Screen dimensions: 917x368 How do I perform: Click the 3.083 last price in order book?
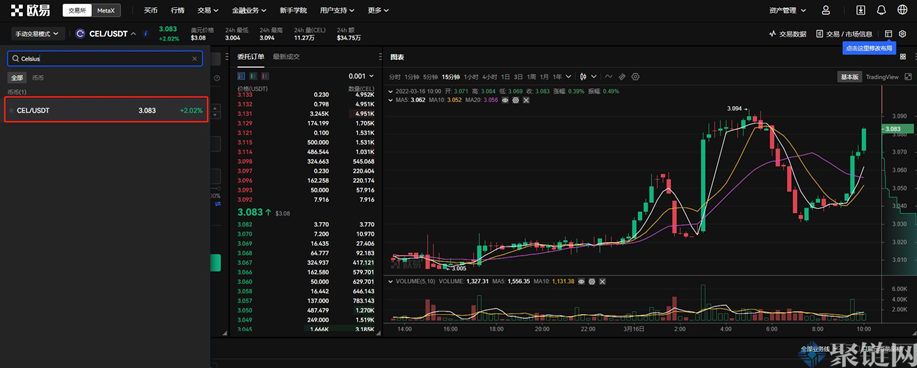click(x=250, y=212)
